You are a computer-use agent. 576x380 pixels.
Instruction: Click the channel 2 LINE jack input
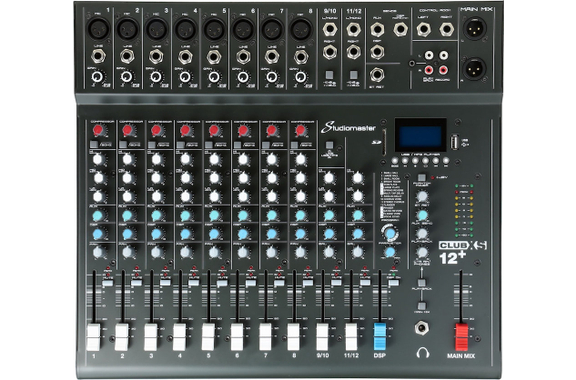pos(127,56)
